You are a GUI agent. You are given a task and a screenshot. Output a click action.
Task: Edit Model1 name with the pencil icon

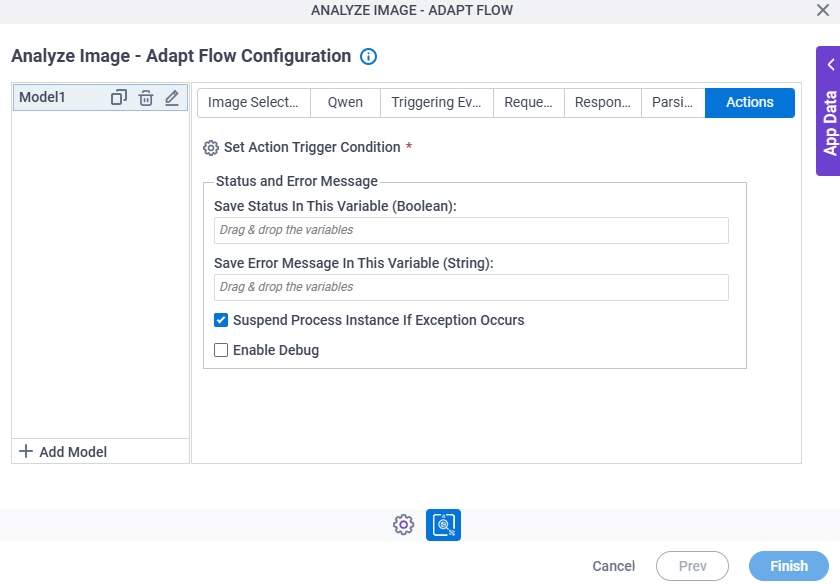pos(171,98)
